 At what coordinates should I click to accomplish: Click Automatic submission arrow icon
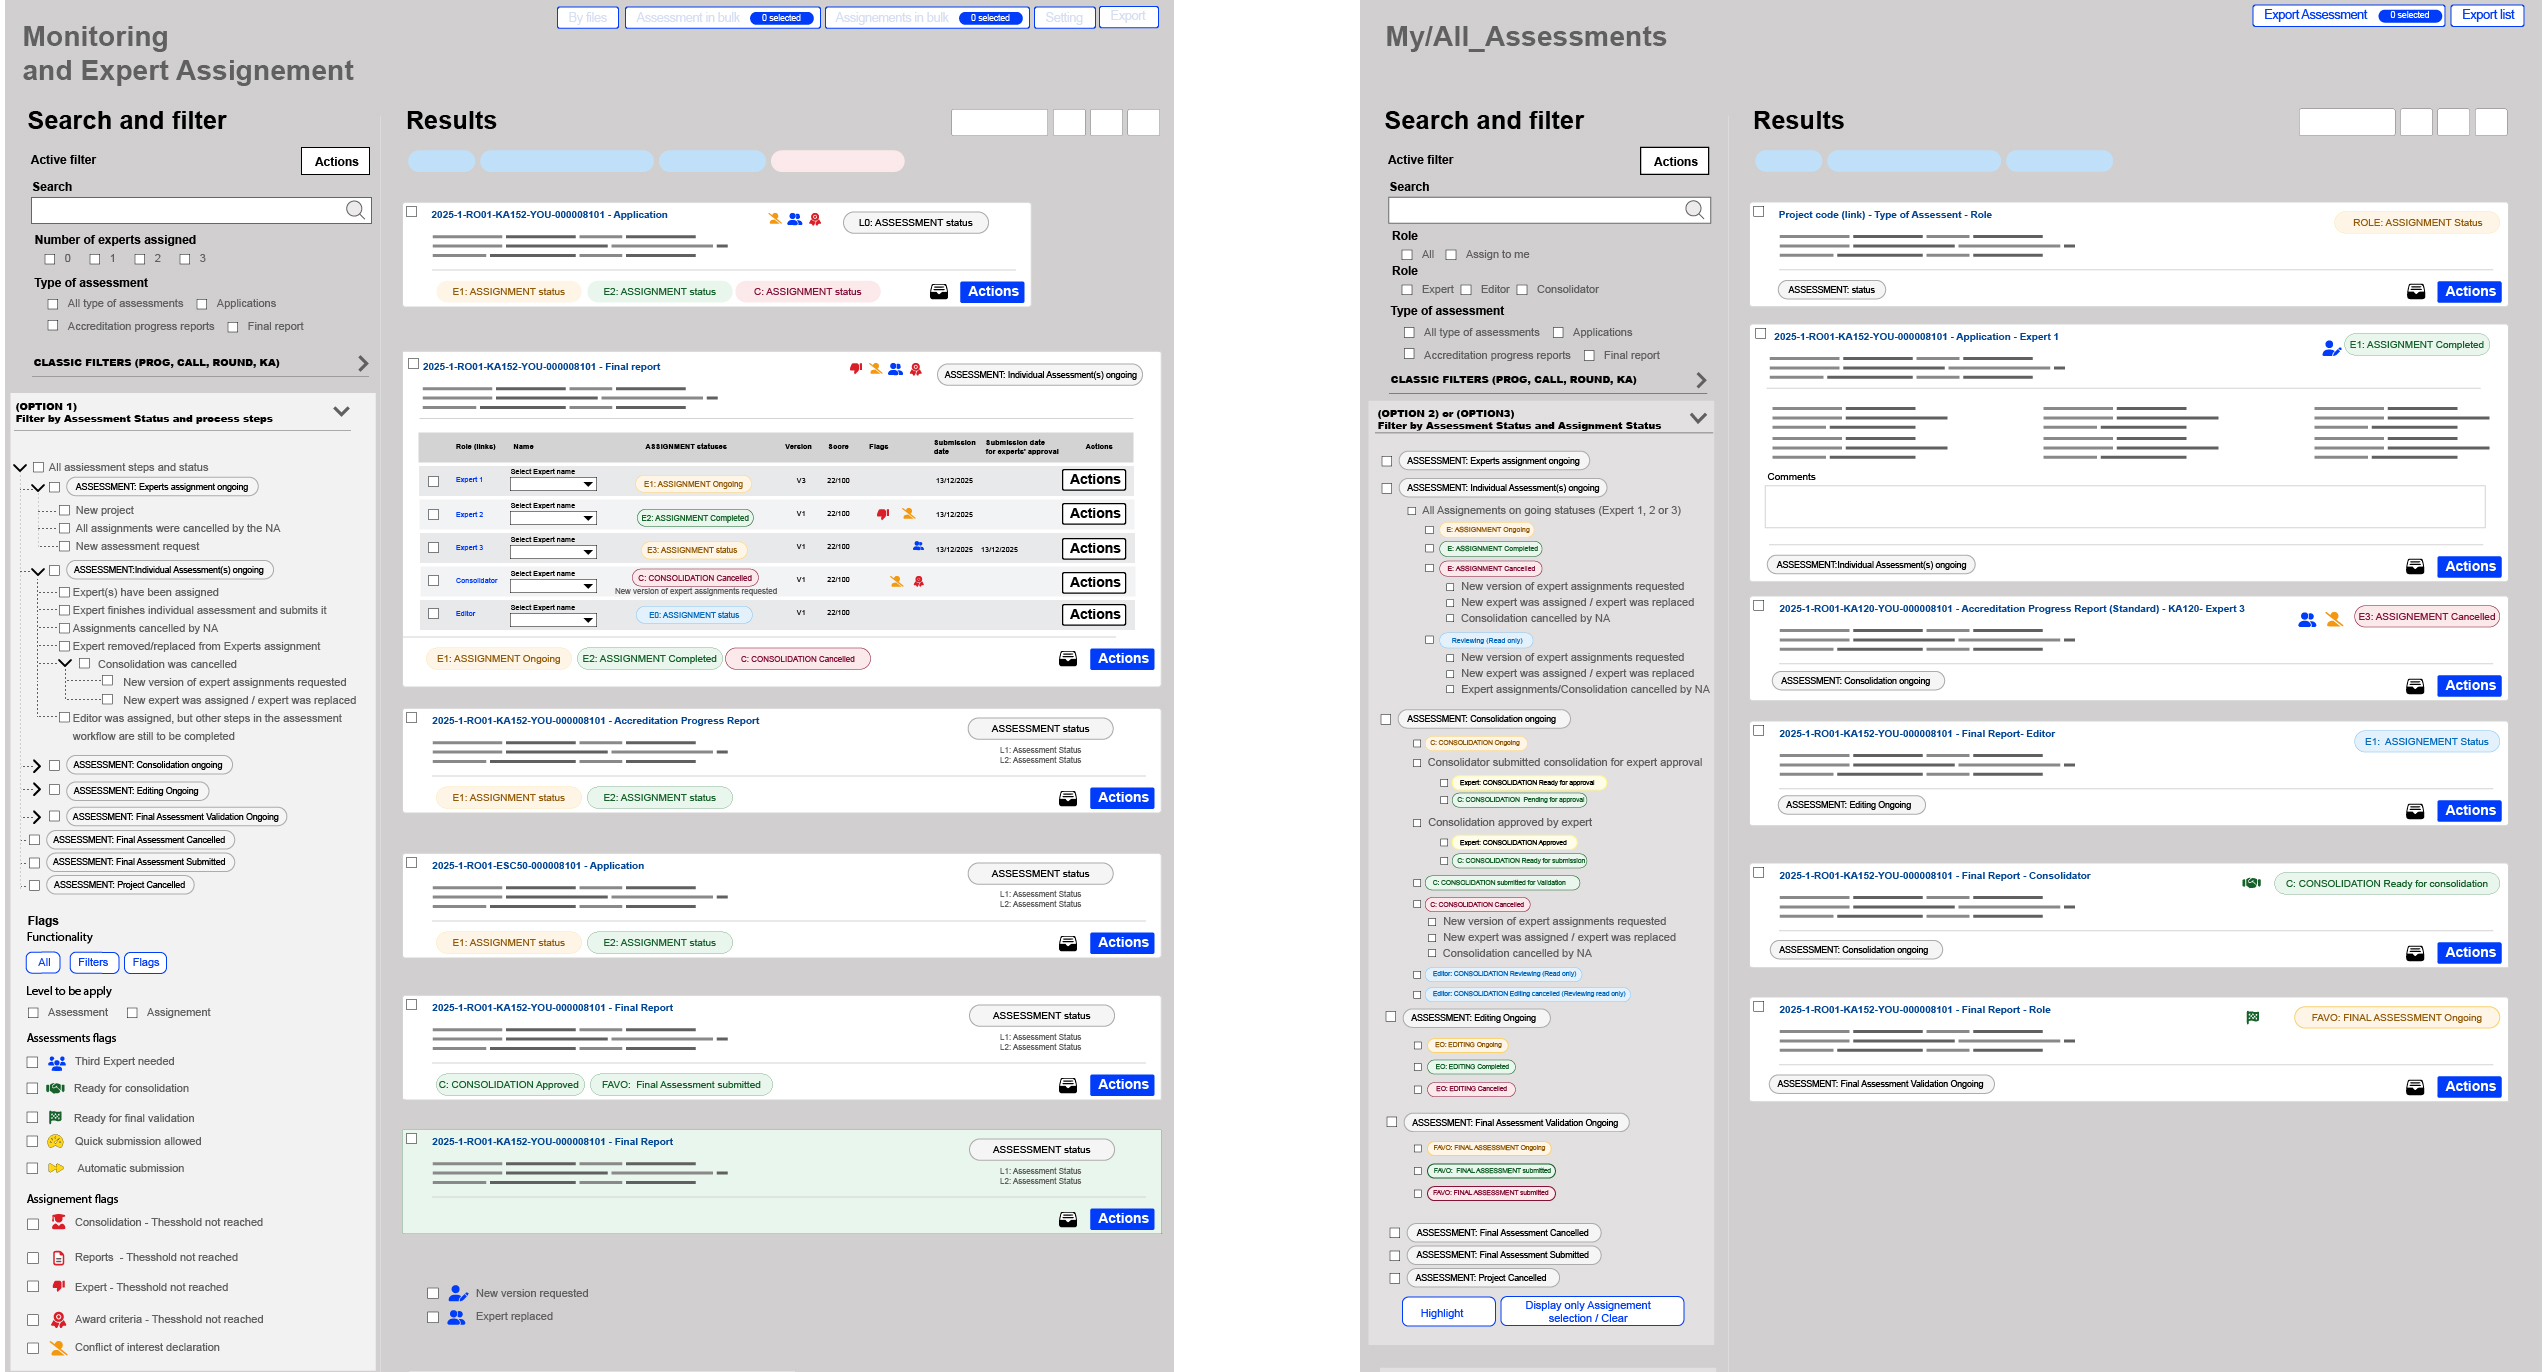[x=56, y=1168]
